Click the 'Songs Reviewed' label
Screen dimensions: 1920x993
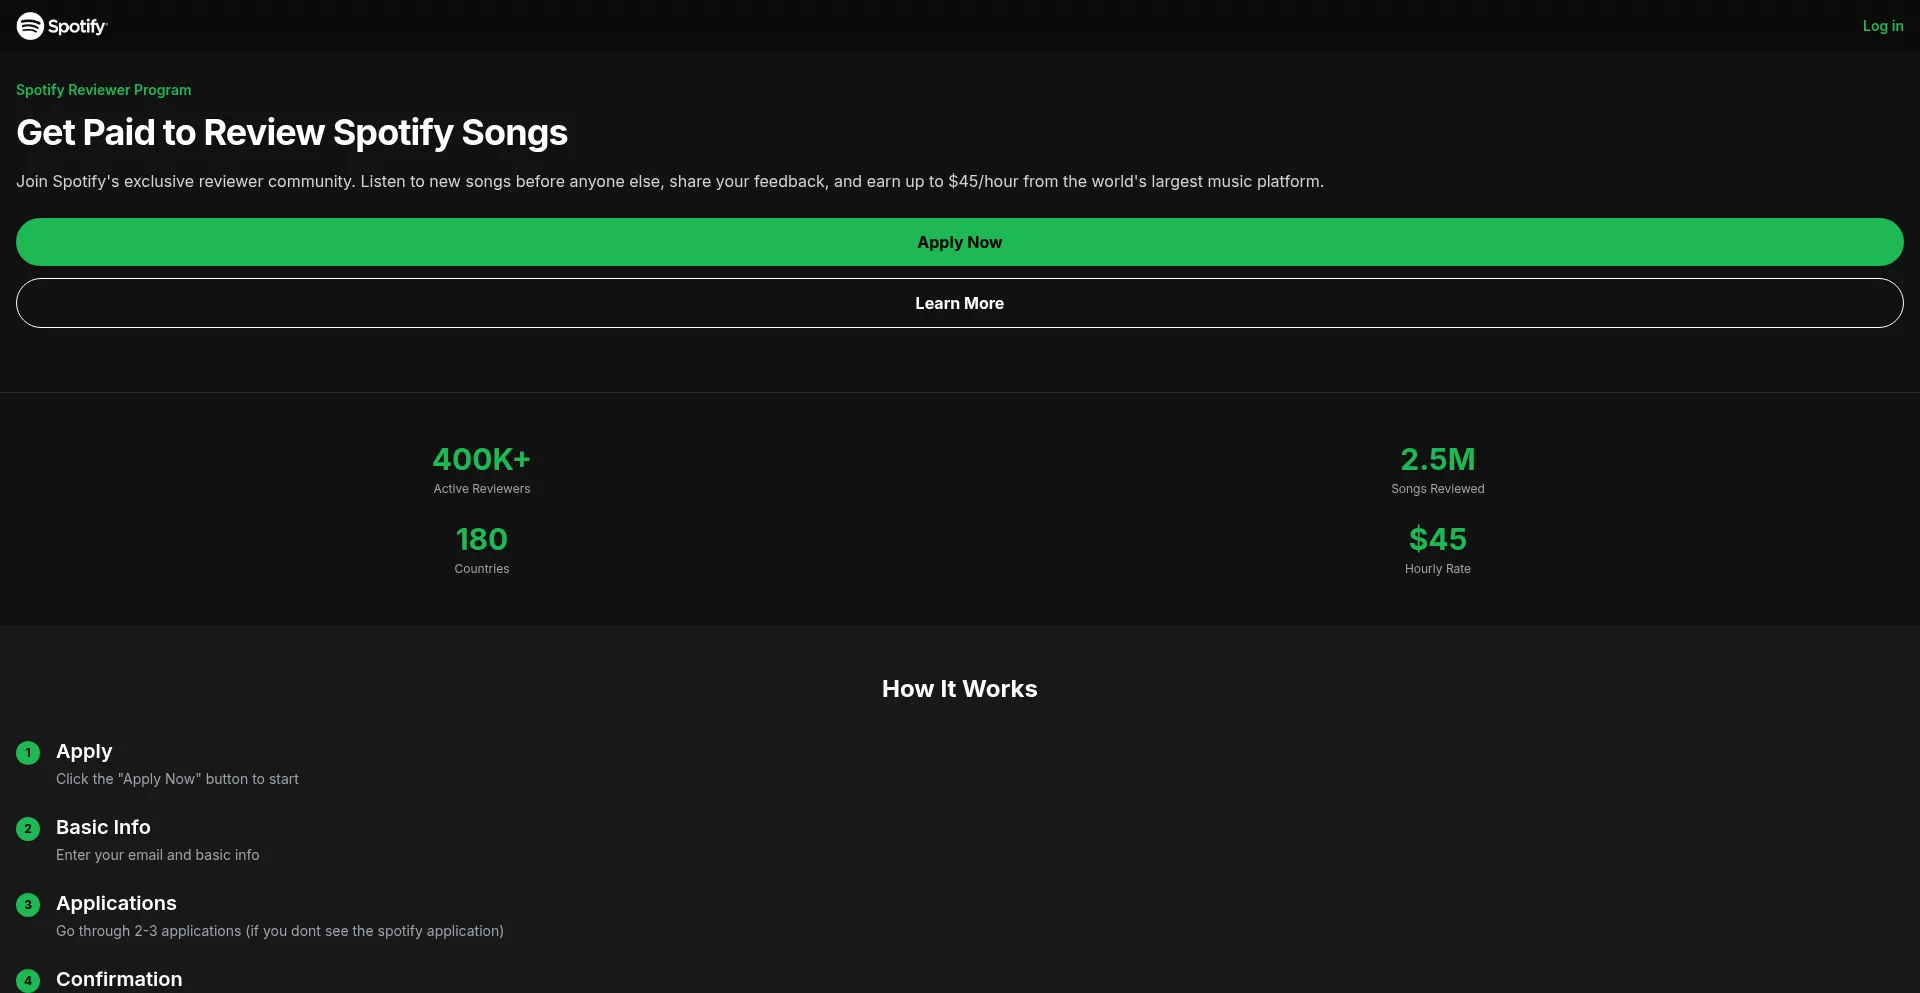(1438, 489)
